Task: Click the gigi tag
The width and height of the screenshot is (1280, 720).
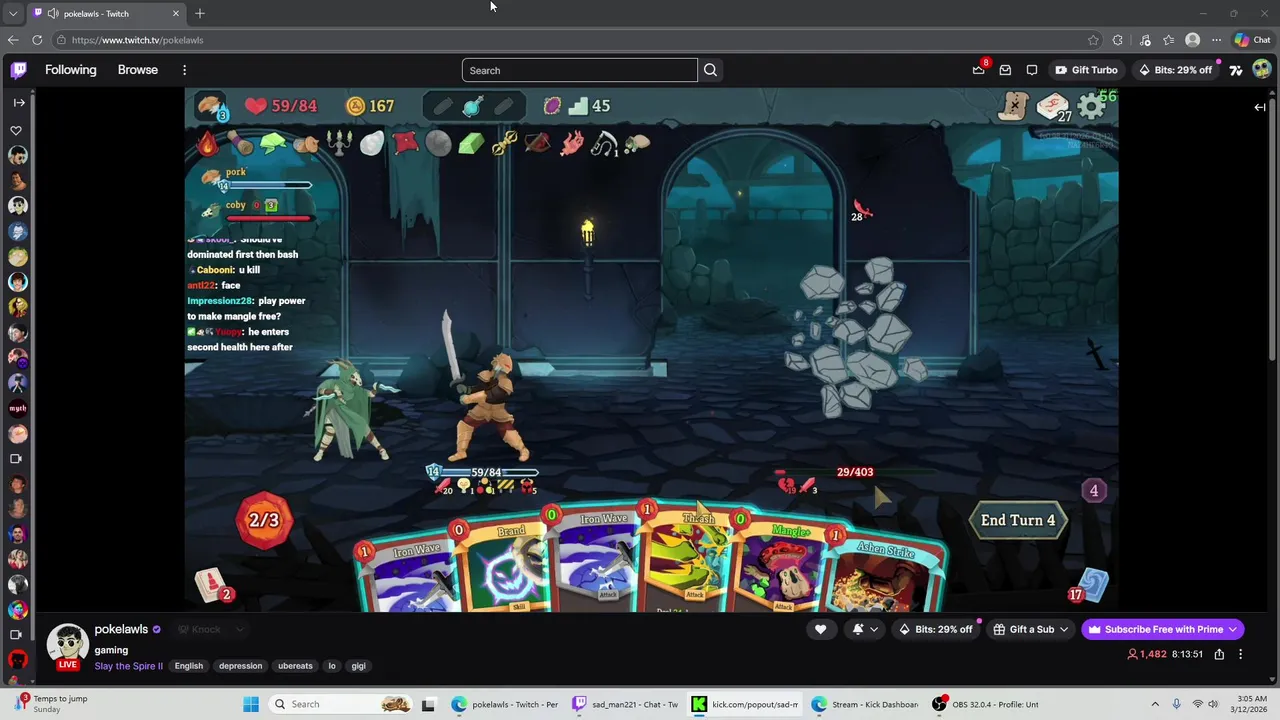Action: pos(358,666)
